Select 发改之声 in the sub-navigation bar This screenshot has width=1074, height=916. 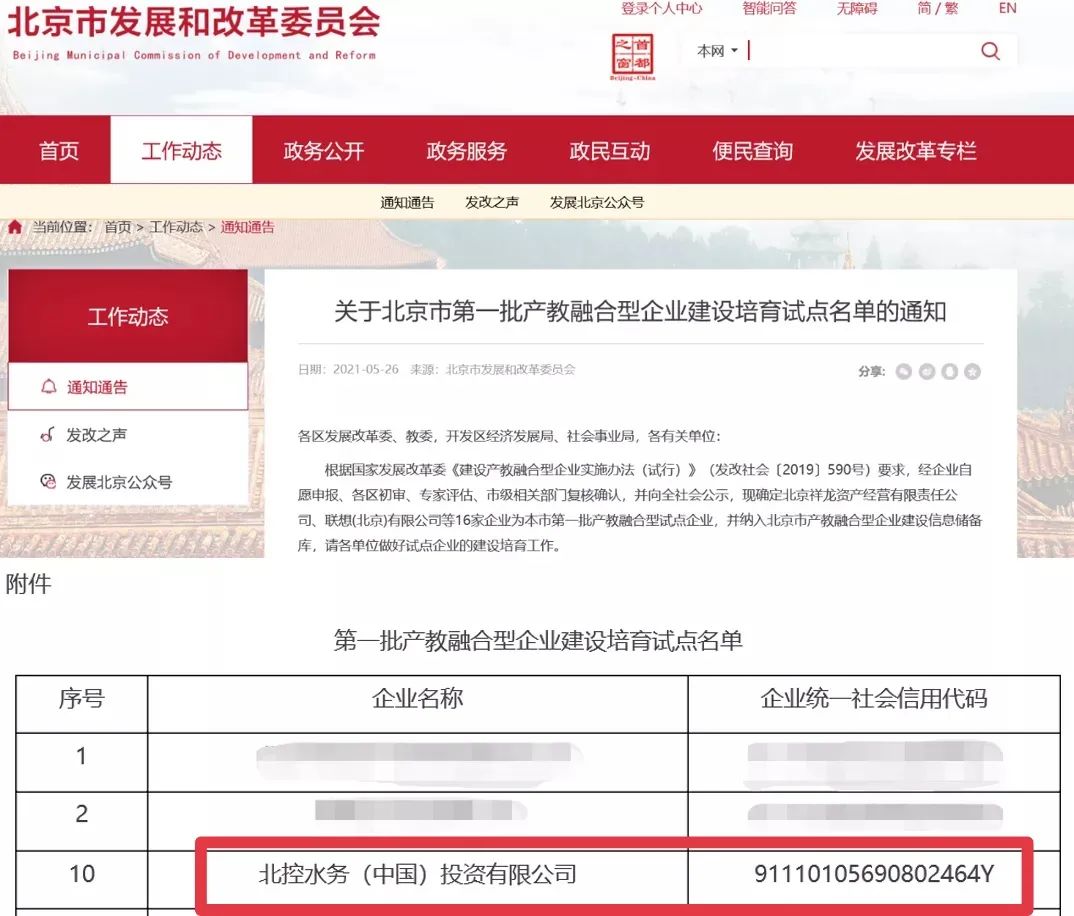pyautogui.click(x=492, y=202)
